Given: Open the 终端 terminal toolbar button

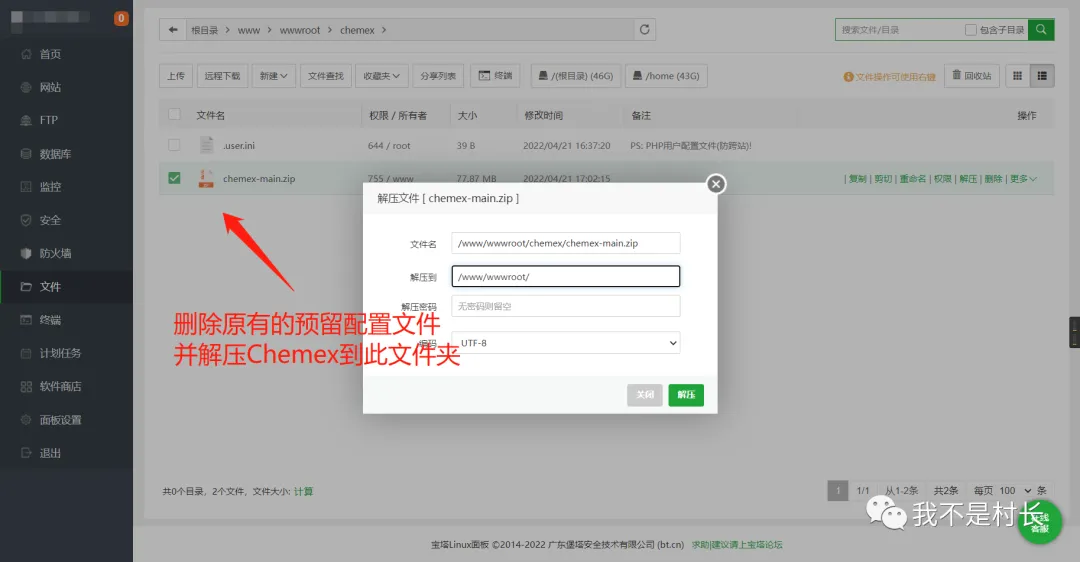Looking at the screenshot, I should point(495,75).
